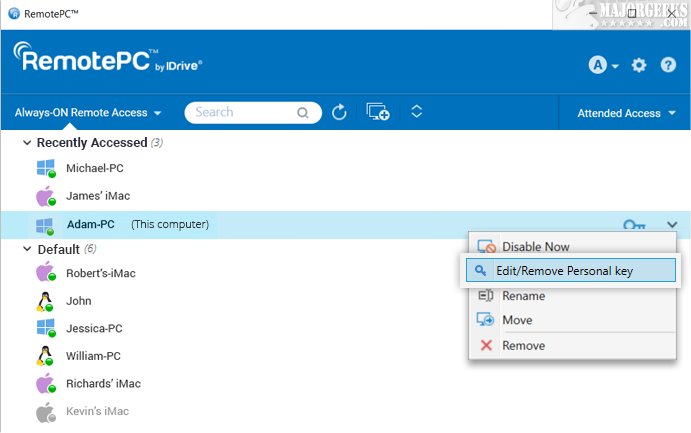Refresh the computer list

tap(339, 112)
